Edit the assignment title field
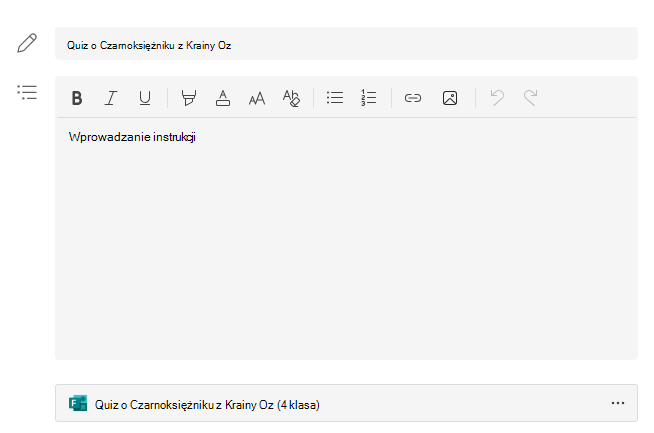 346,43
